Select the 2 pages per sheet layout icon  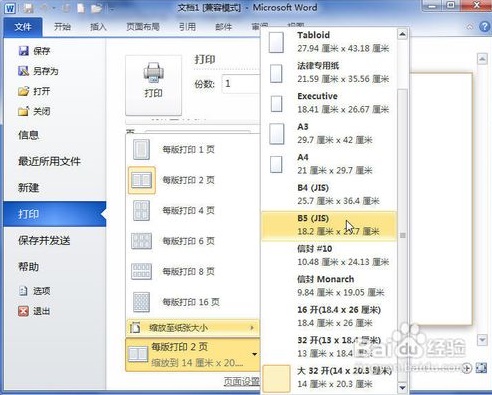[x=142, y=180]
